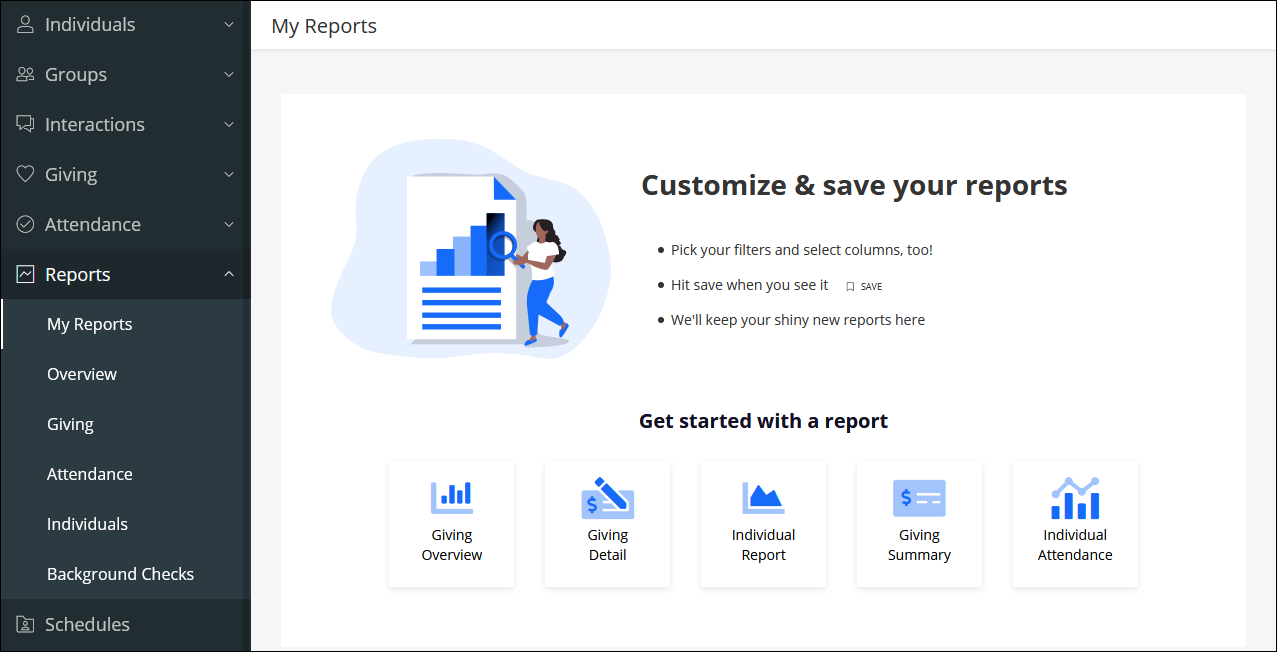
Task: Click the Reports chart icon in sidebar
Action: coord(26,274)
